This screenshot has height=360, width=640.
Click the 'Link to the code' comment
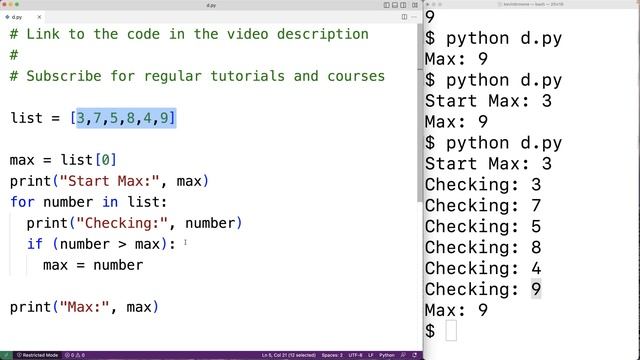pyautogui.click(x=189, y=34)
